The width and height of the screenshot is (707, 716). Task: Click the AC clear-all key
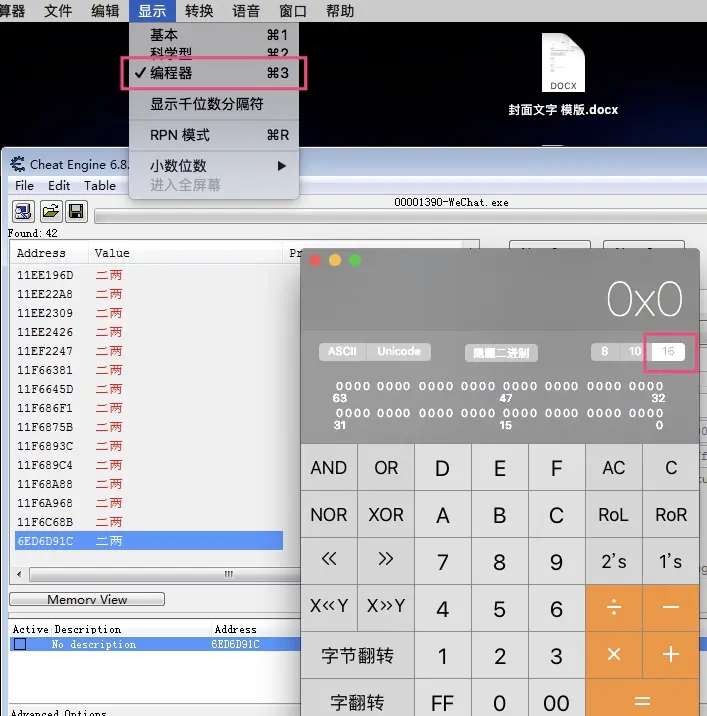click(x=614, y=468)
